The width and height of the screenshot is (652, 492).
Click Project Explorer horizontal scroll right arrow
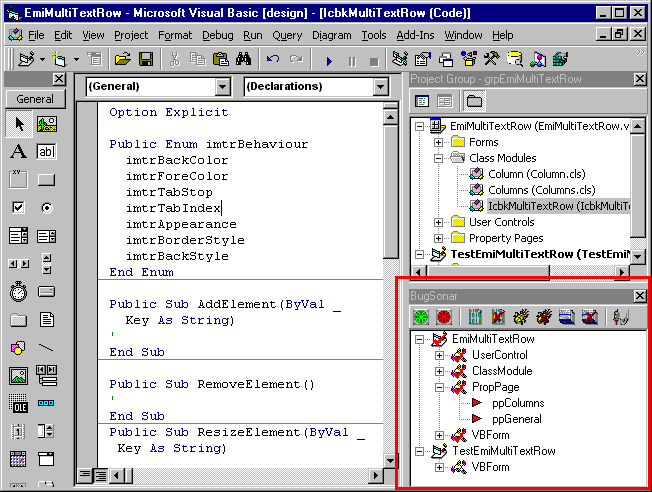(x=622, y=273)
